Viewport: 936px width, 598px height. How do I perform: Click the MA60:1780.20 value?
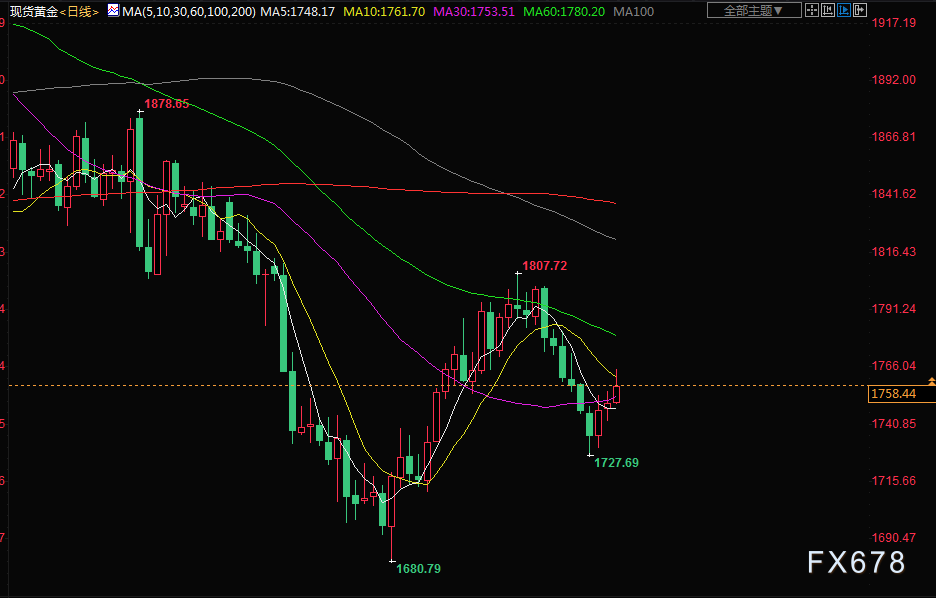point(564,11)
